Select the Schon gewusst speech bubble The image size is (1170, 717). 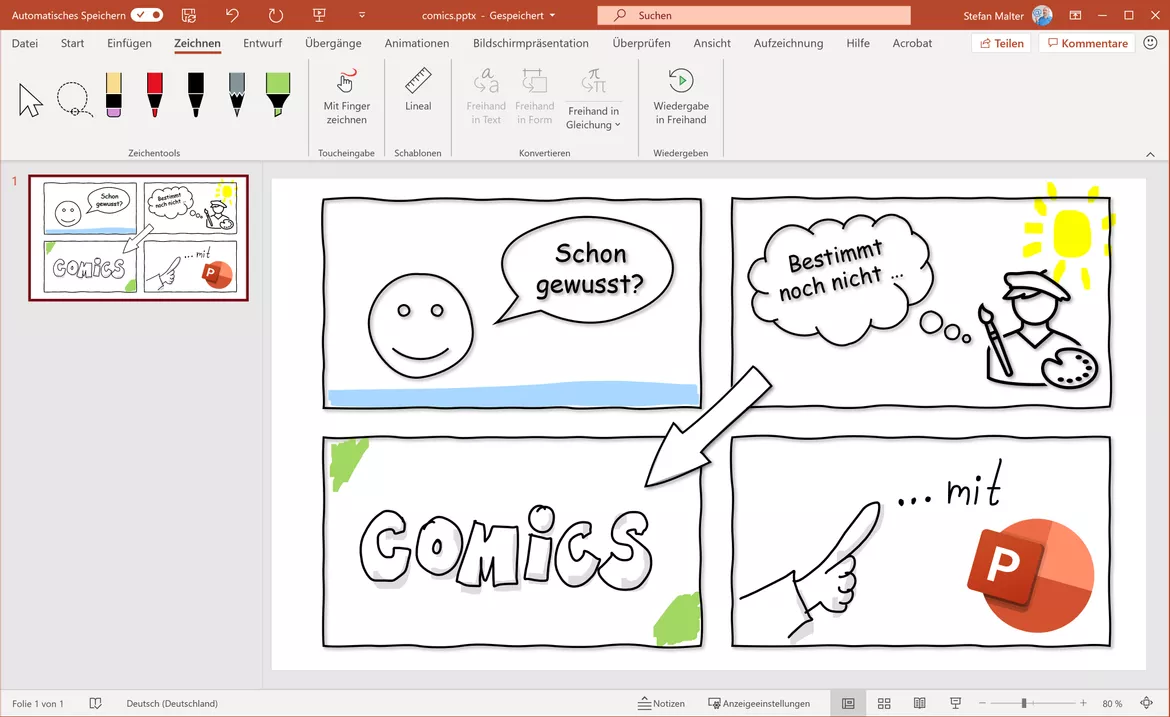(x=586, y=270)
